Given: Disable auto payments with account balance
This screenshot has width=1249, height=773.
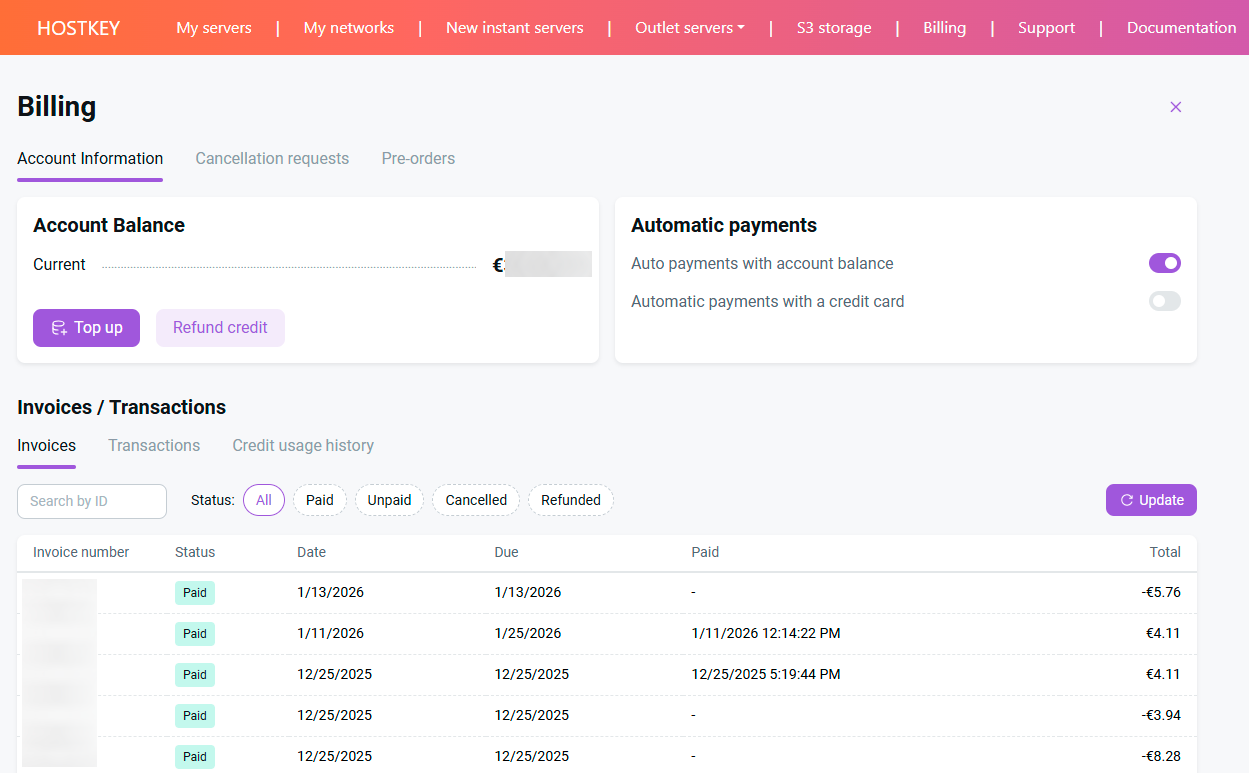Looking at the screenshot, I should [x=1164, y=263].
